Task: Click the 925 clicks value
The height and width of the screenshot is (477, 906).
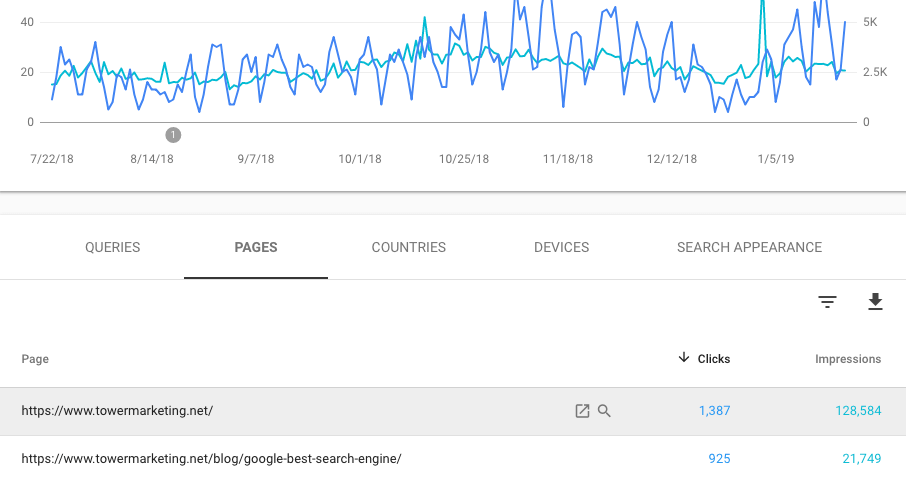Action: 719,459
